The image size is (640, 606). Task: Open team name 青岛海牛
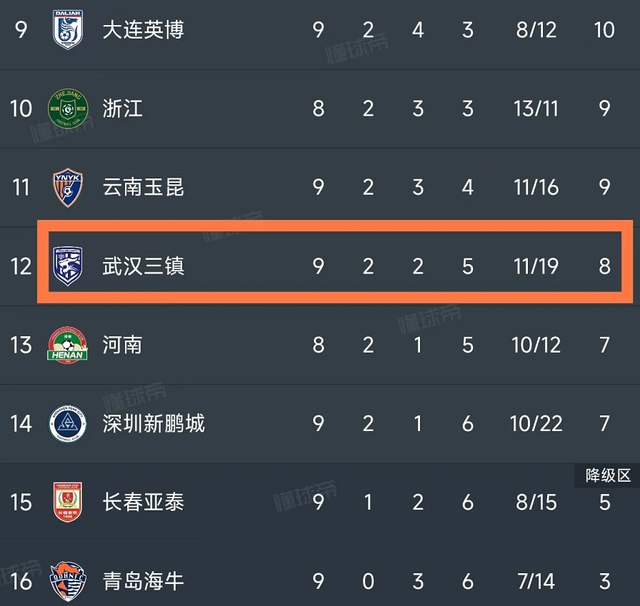coord(143,580)
